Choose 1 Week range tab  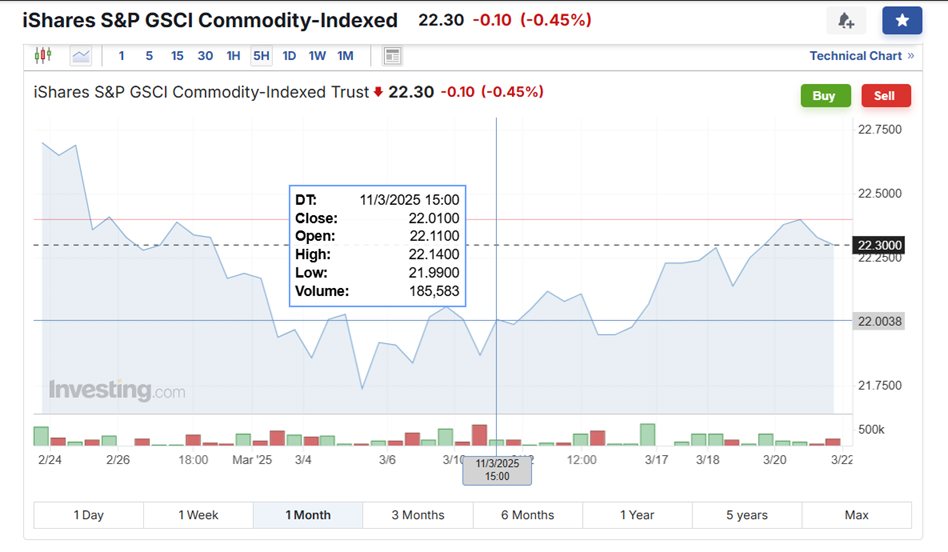198,515
